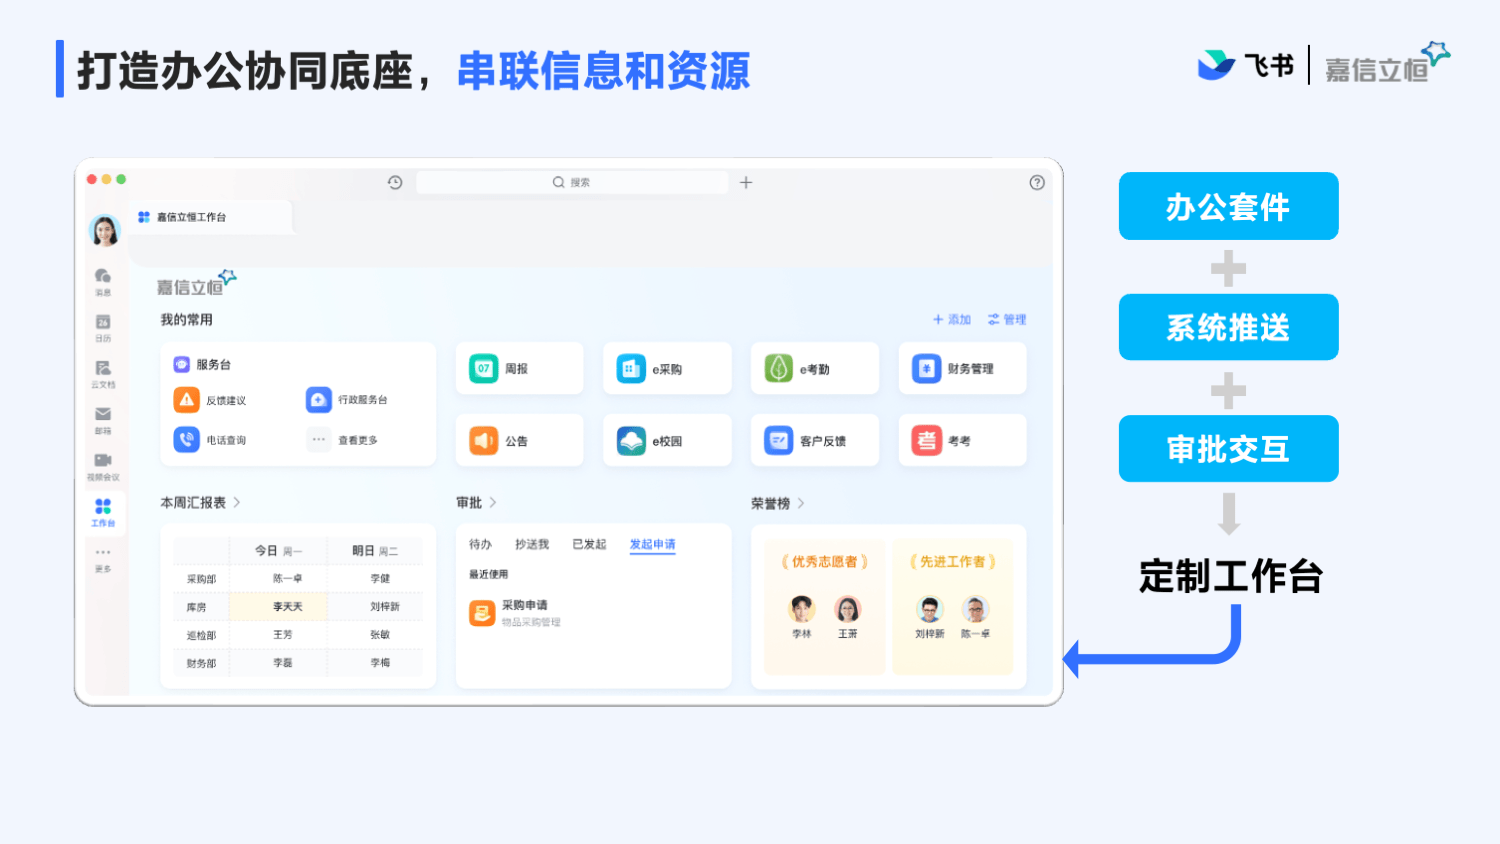Screen dimensions: 1500x844
Task: Click the 明日 周二 column header
Action: (x=375, y=551)
